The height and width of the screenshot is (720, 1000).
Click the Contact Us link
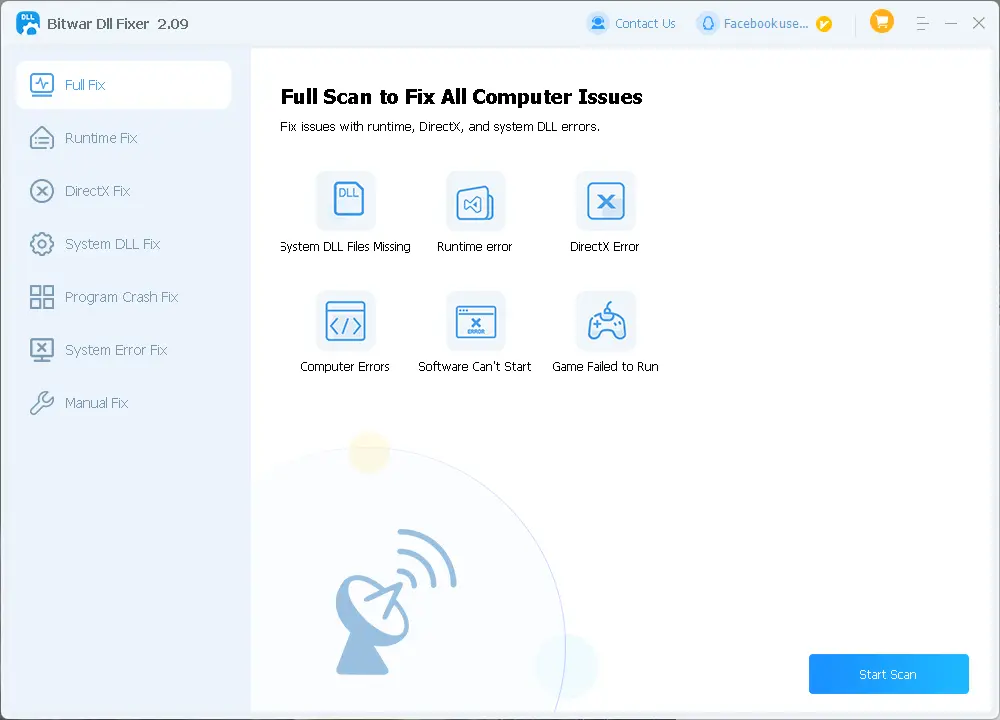coord(632,23)
